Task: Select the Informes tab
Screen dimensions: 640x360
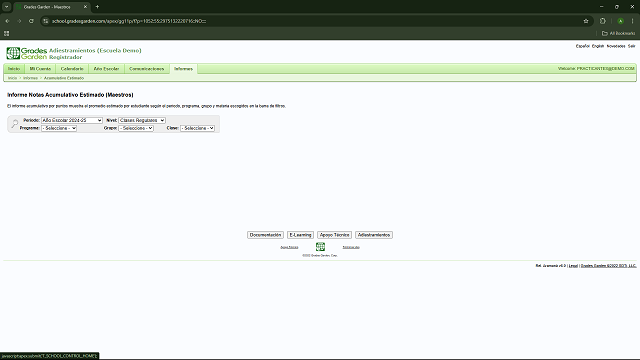Action: (x=184, y=69)
